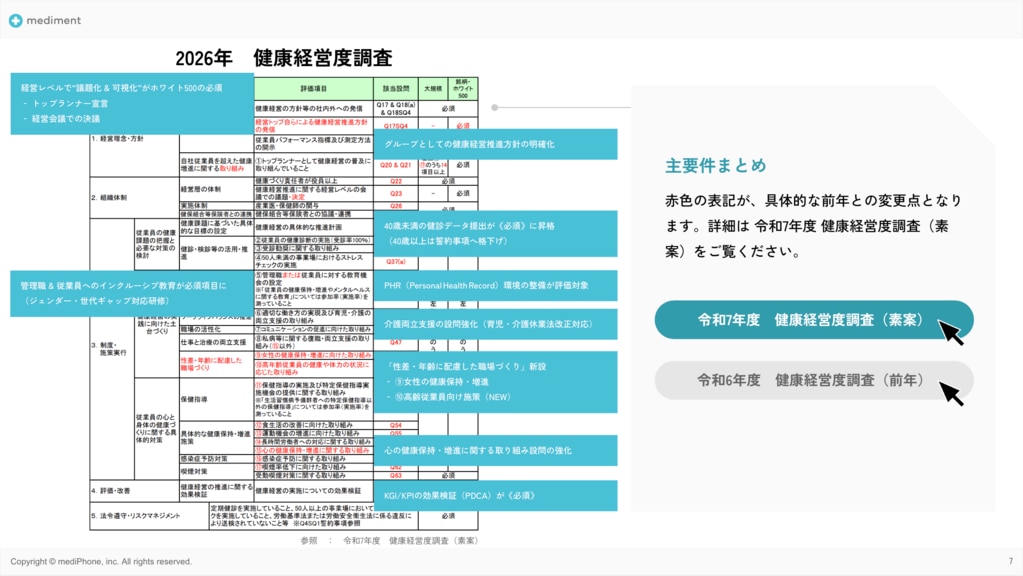1023x576 pixels.
Task: Click the Q23 question cell
Action: point(395,194)
